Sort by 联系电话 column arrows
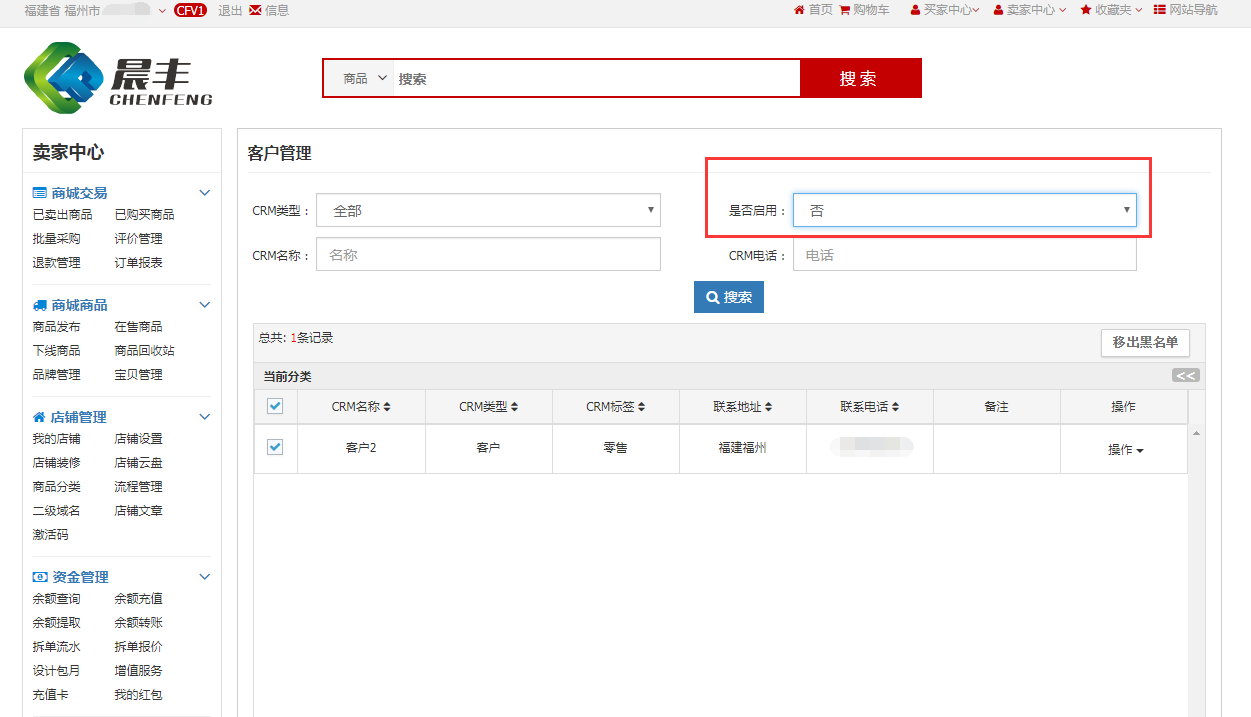 tap(895, 407)
